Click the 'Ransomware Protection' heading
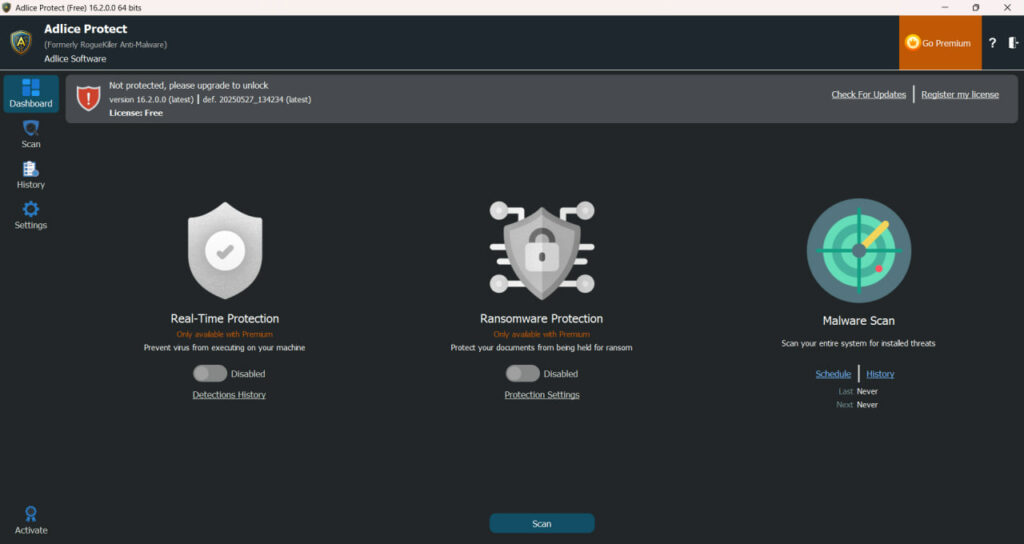Image resolution: width=1024 pixels, height=544 pixels. (x=541, y=319)
